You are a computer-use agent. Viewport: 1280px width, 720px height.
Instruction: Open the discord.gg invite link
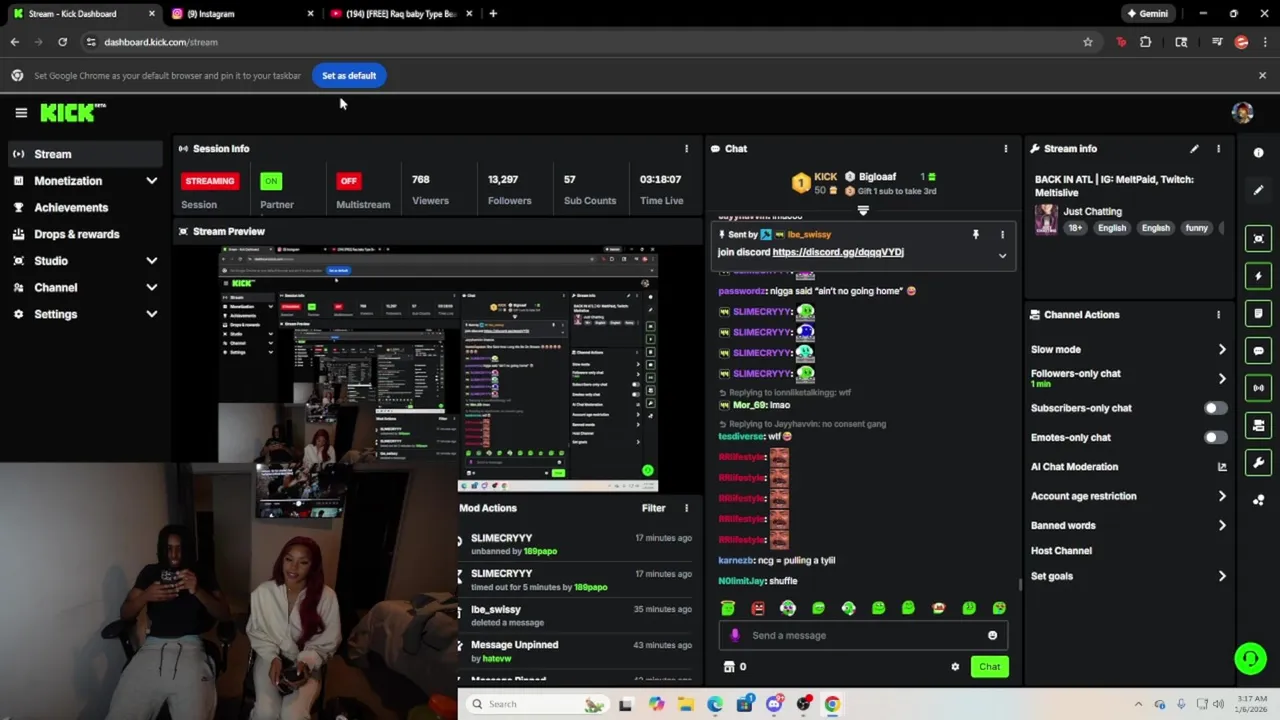click(838, 252)
